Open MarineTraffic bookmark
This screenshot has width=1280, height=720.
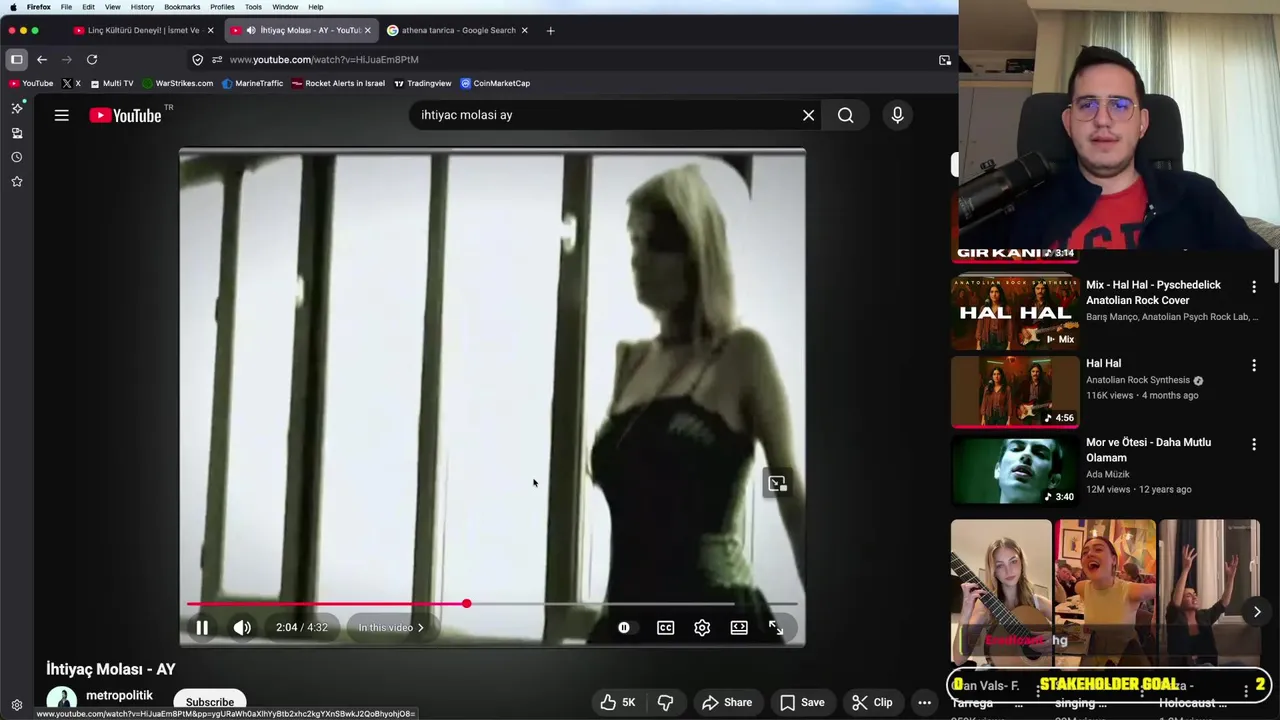point(253,84)
